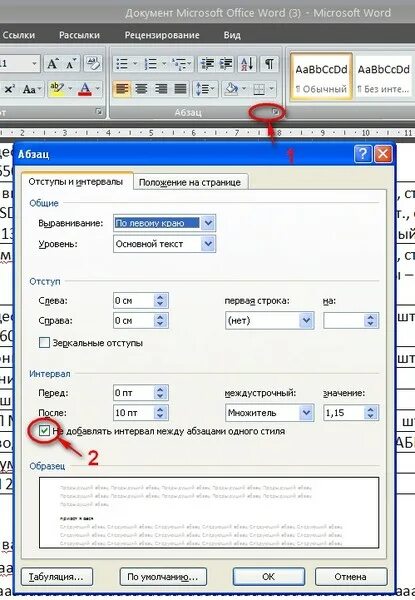Click the shading paint bucket icon

coord(231,89)
